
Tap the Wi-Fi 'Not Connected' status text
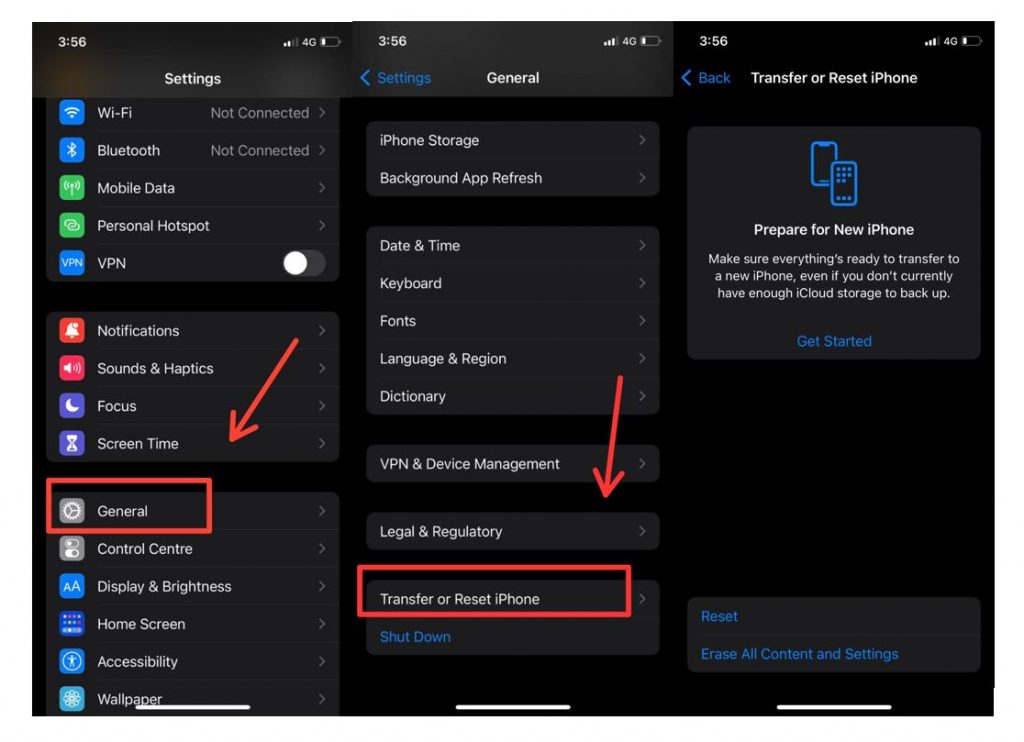click(260, 112)
